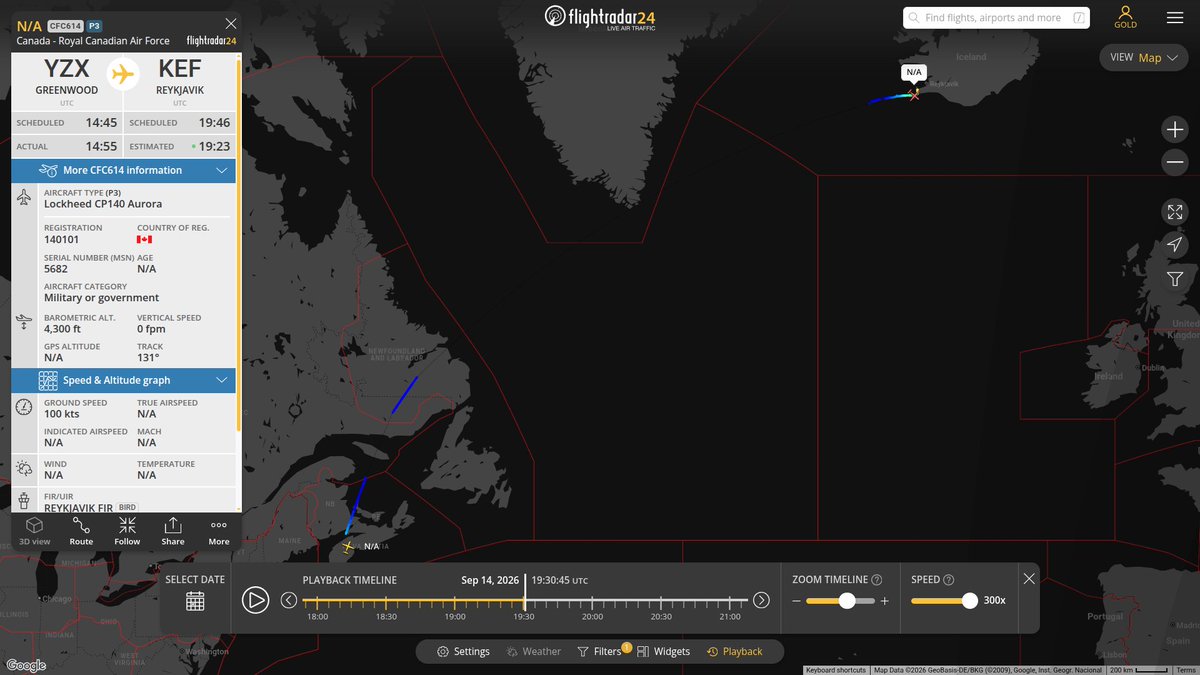Click the yellow airplane route icon
The image size is (1200, 675).
pyautogui.click(x=123, y=74)
